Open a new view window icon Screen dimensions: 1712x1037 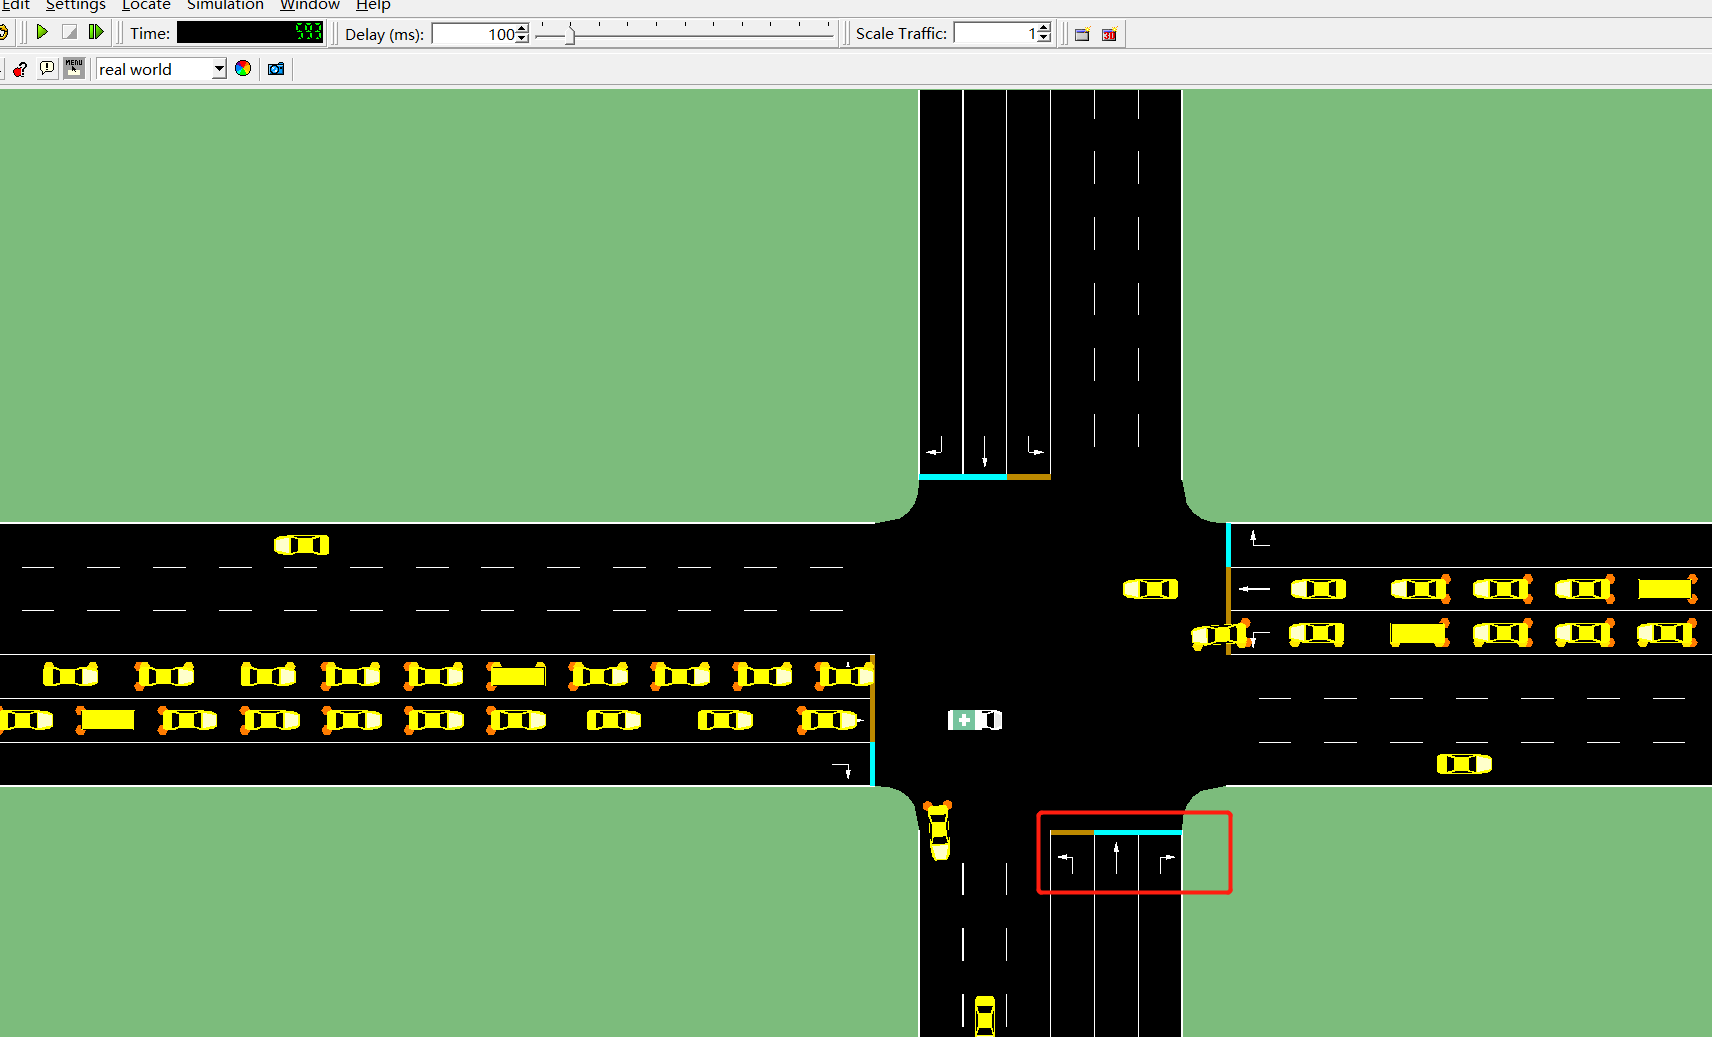coord(1082,34)
